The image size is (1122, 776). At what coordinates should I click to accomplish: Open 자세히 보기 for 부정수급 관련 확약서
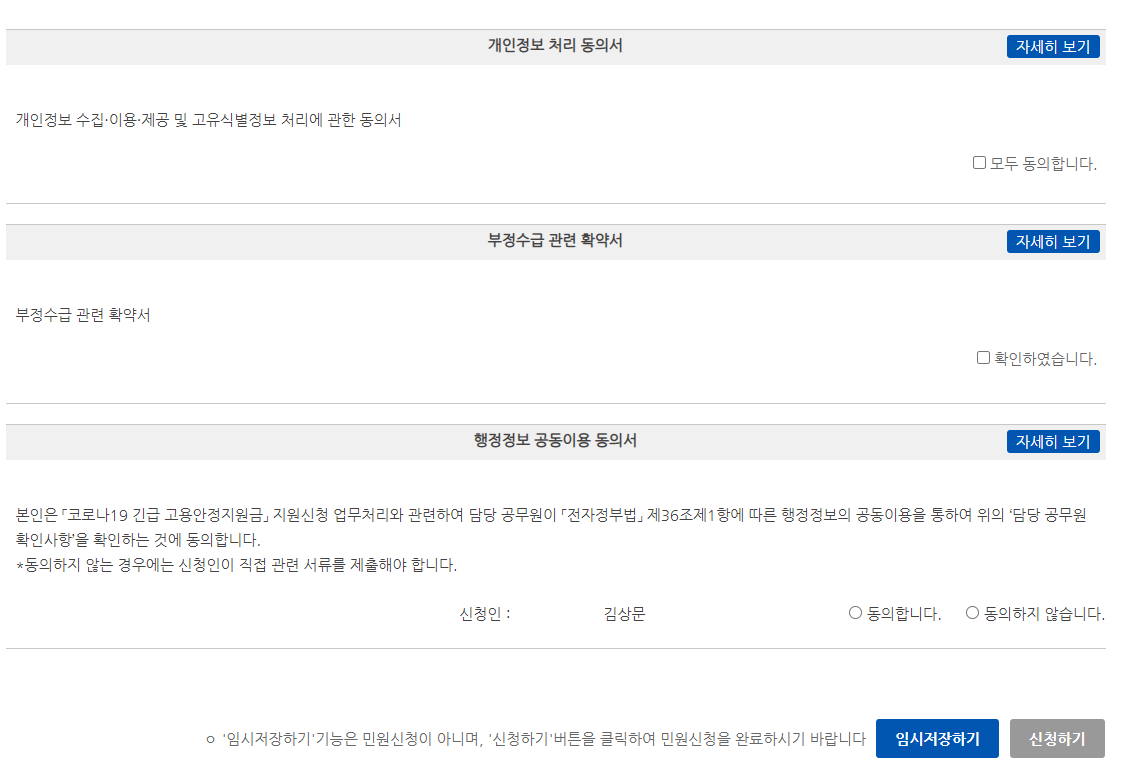(1053, 242)
